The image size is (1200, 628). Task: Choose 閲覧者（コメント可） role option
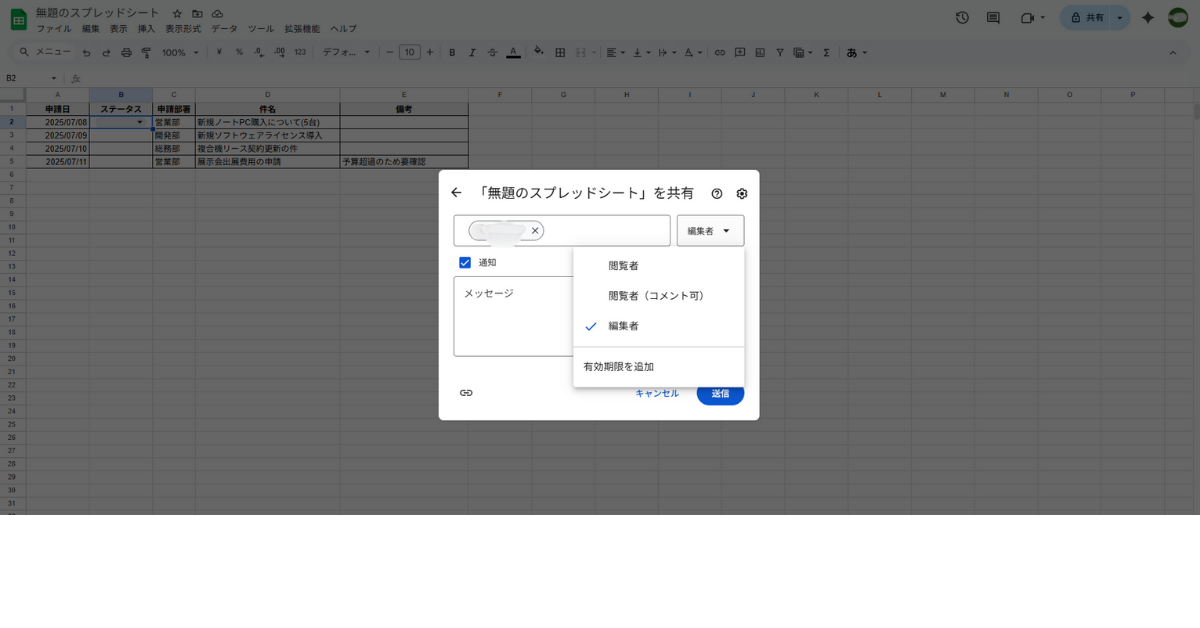pyautogui.click(x=656, y=296)
